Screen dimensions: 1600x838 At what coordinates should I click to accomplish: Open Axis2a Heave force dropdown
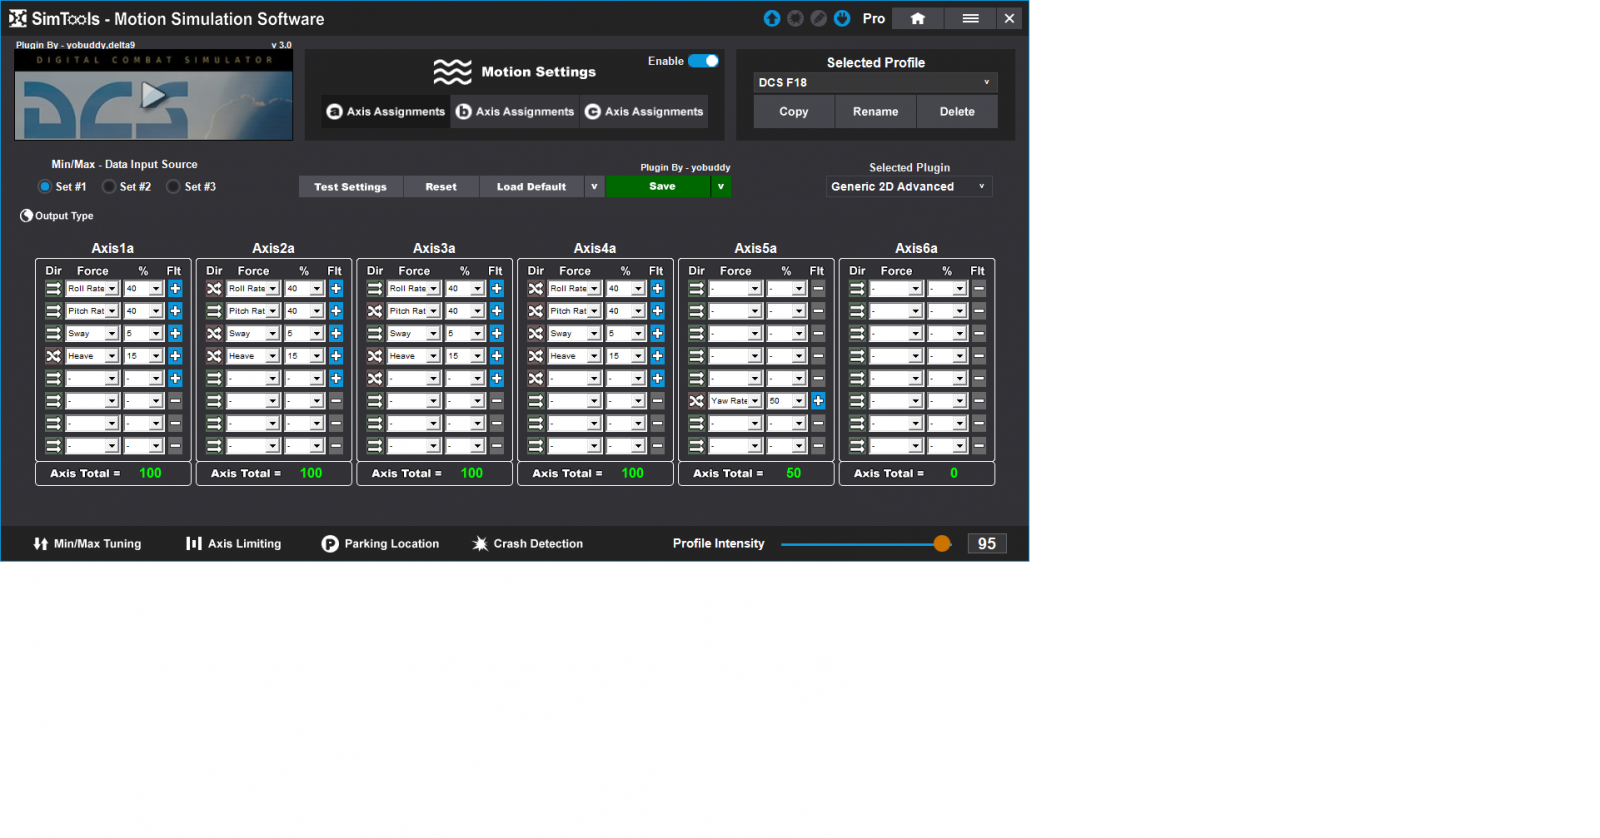[x=253, y=356]
